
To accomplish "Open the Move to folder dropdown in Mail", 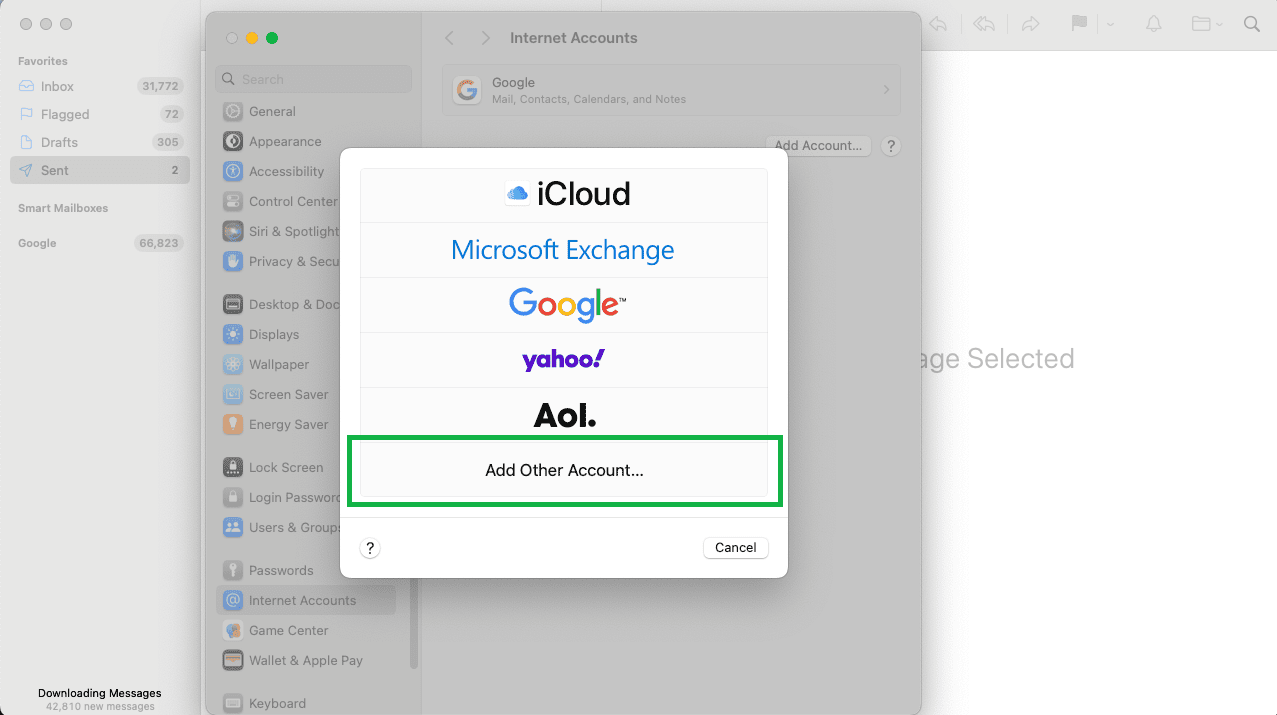I will (x=1207, y=24).
